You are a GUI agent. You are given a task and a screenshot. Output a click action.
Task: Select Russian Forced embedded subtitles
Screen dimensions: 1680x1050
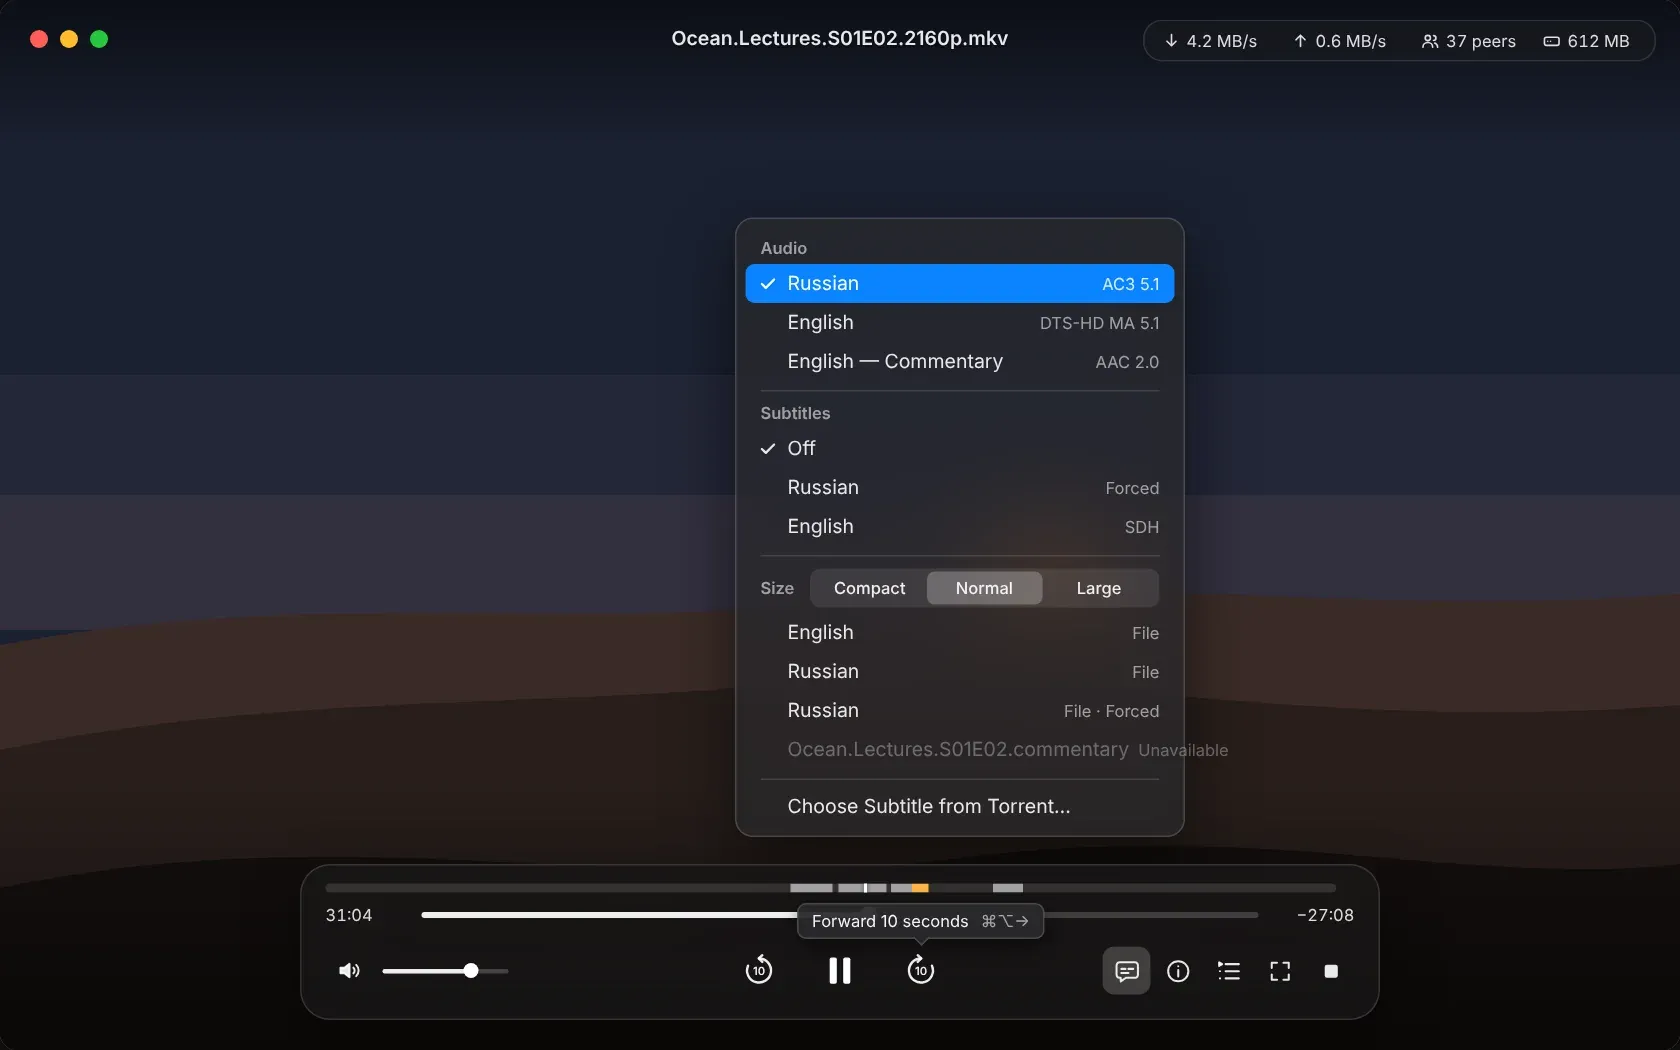[960, 487]
